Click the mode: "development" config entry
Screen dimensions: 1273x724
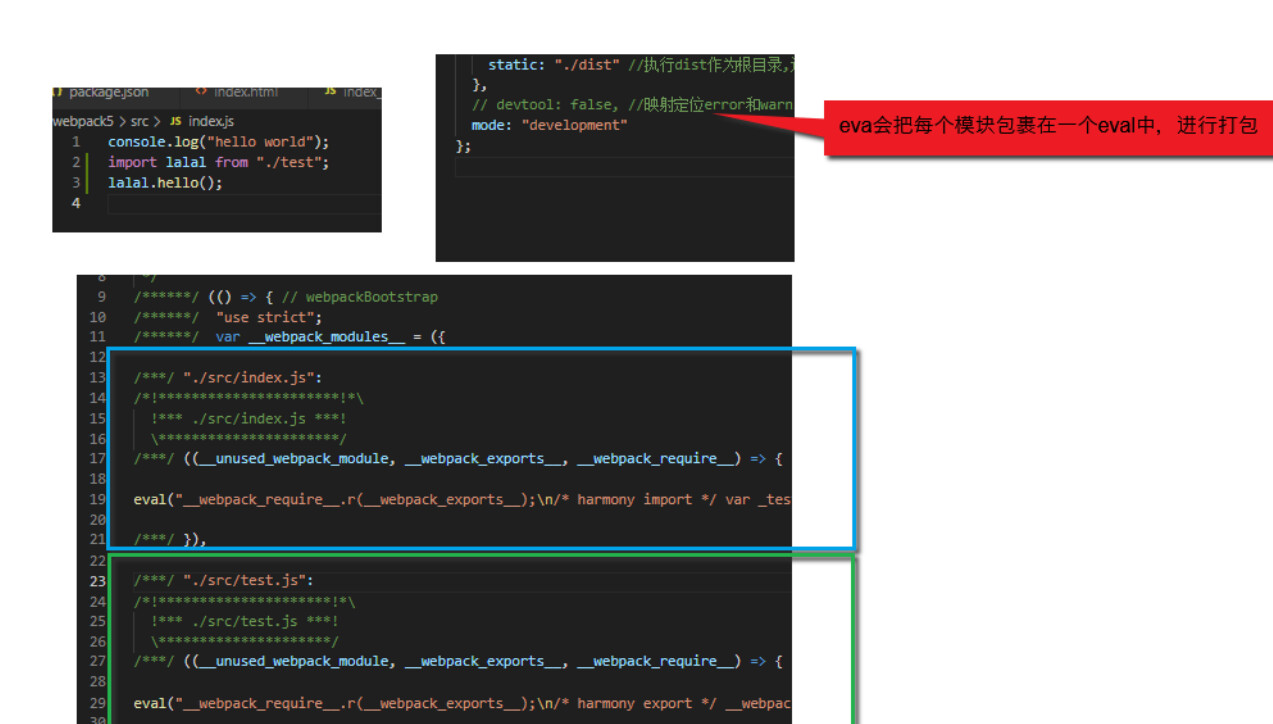[x=549, y=125]
